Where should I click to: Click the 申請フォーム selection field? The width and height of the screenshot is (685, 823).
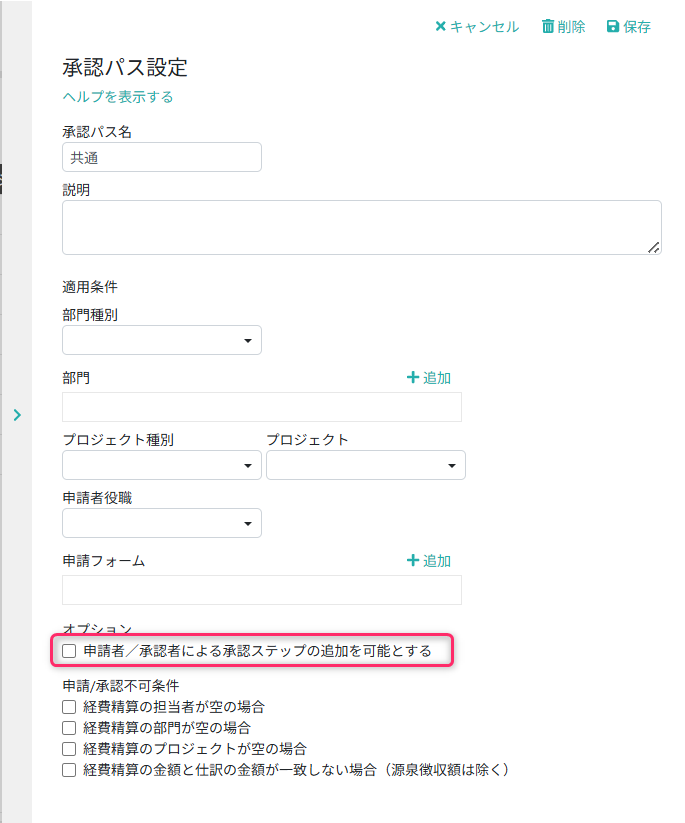262,590
